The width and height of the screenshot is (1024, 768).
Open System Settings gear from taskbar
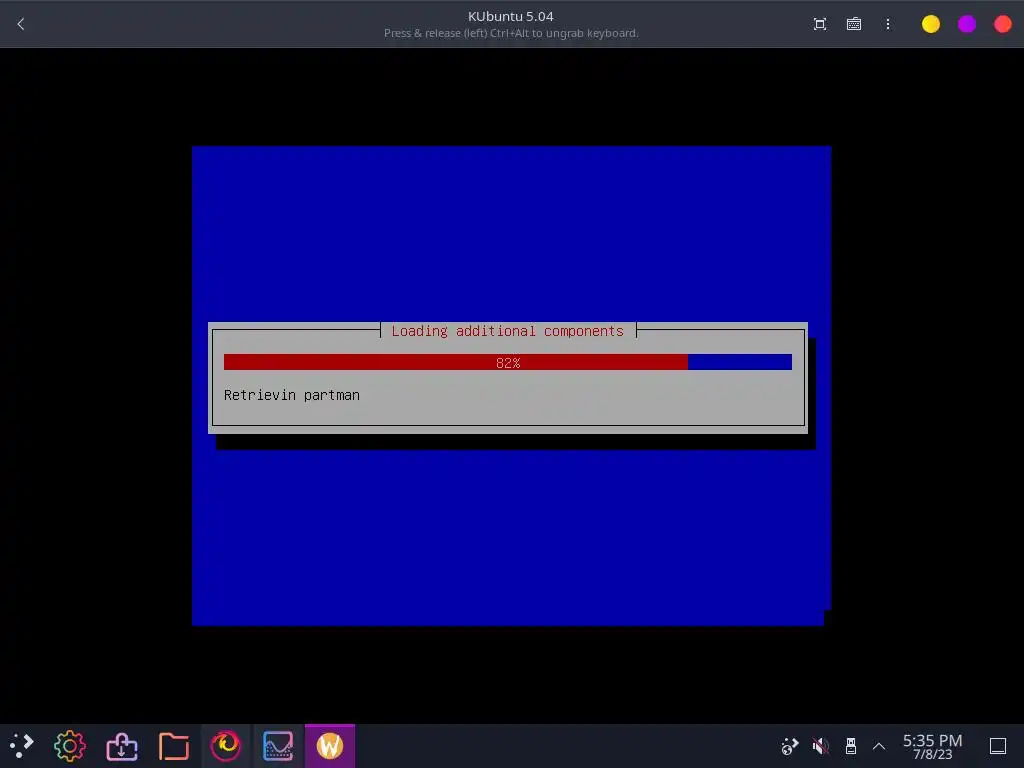tap(70, 745)
